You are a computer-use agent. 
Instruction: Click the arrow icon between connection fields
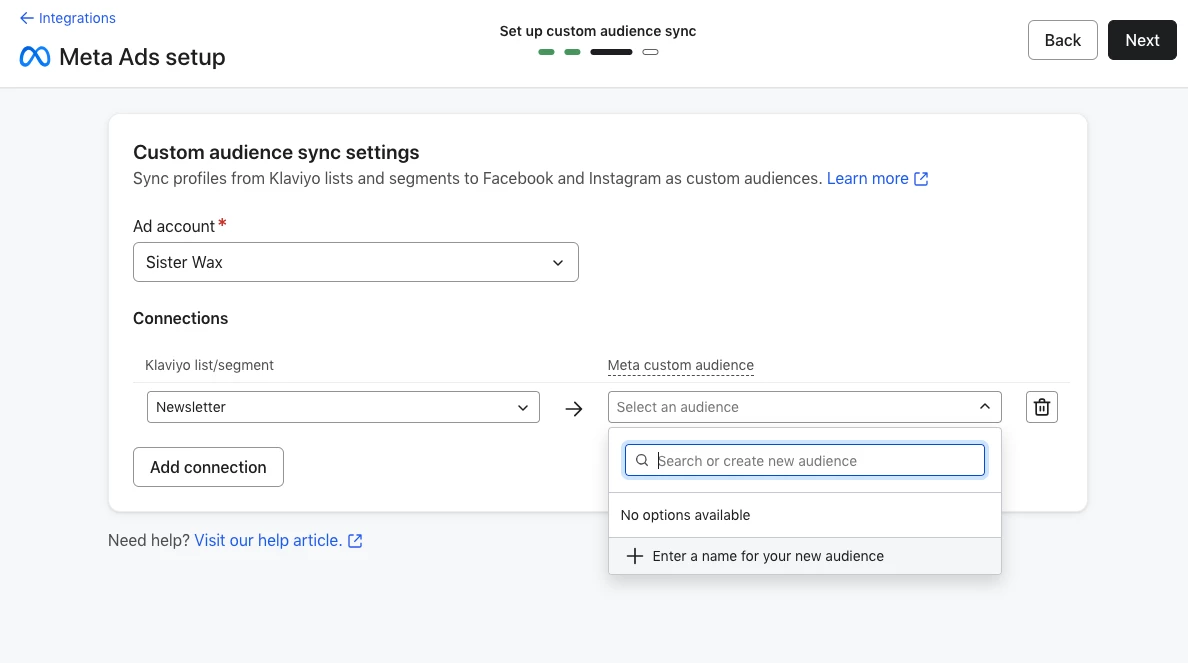(x=574, y=408)
